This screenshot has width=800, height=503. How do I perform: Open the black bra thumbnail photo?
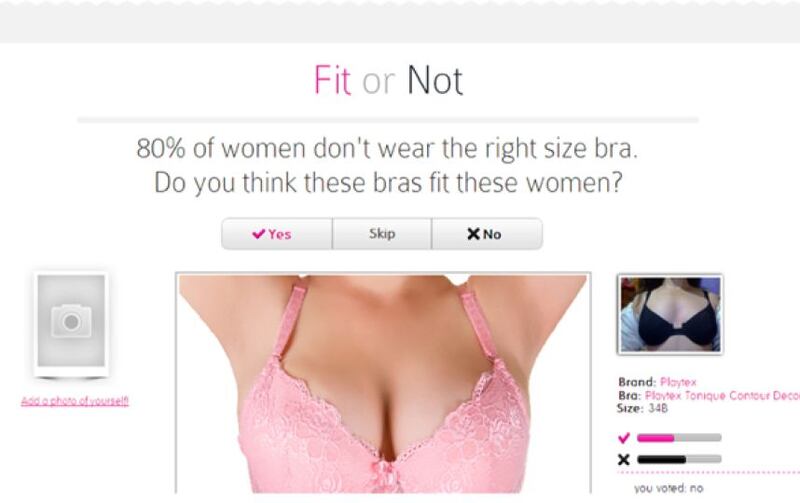(x=670, y=314)
